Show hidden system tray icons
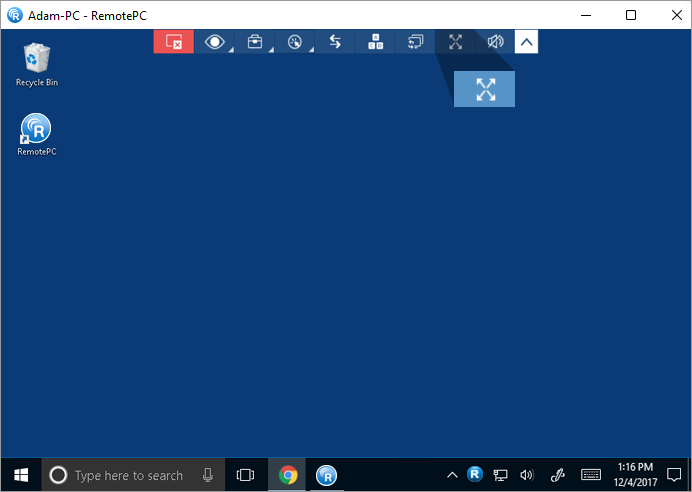 coord(452,475)
